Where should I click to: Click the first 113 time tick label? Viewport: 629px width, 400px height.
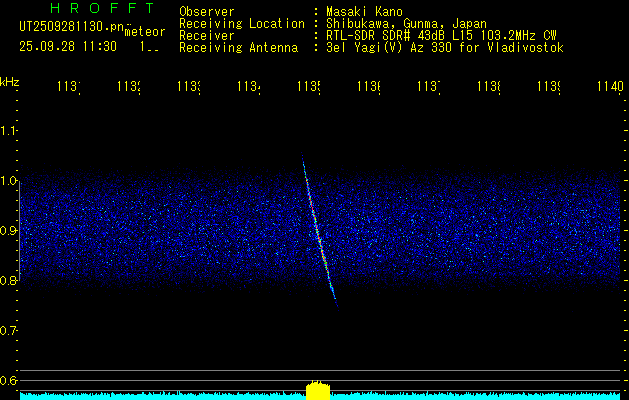(68, 88)
